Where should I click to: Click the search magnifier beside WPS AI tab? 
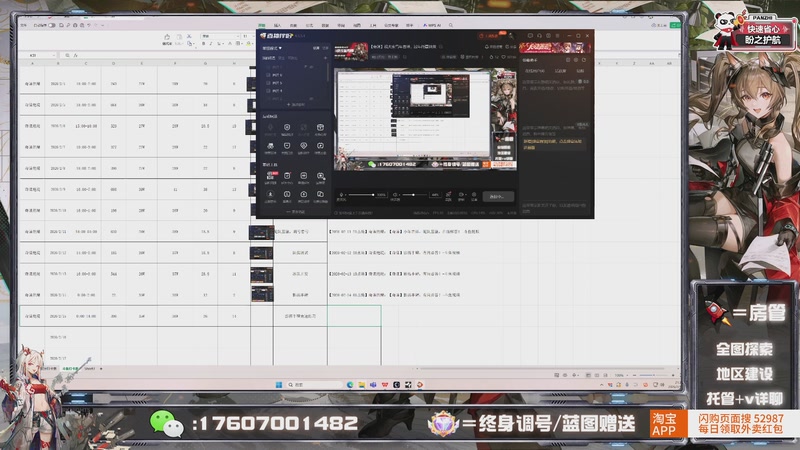click(x=451, y=25)
